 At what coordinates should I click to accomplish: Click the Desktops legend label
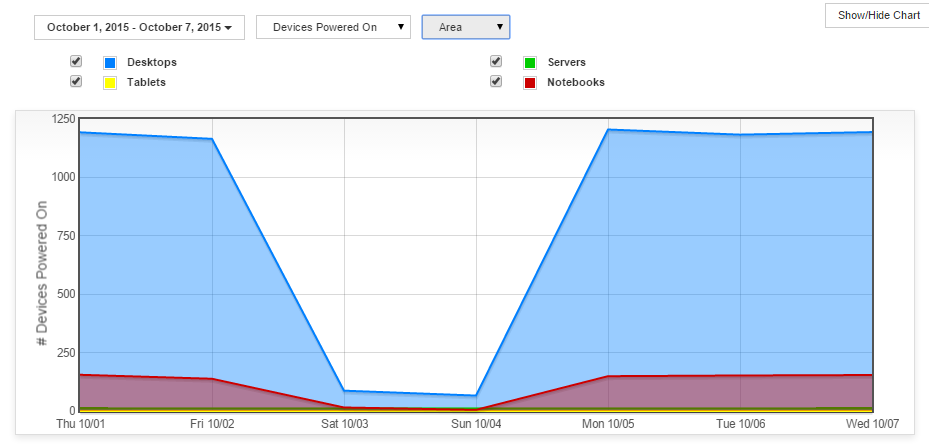pos(152,63)
